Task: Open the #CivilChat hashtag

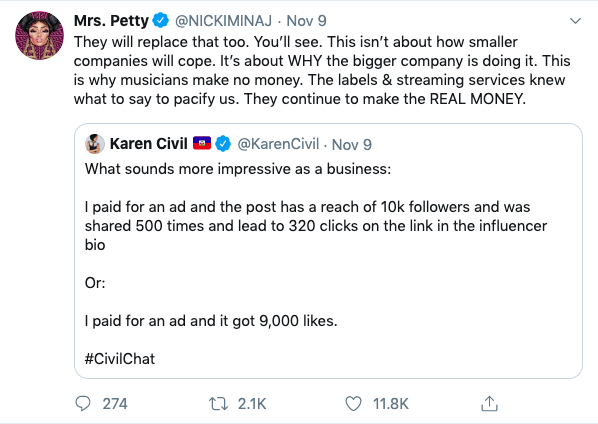Action: (x=120, y=359)
